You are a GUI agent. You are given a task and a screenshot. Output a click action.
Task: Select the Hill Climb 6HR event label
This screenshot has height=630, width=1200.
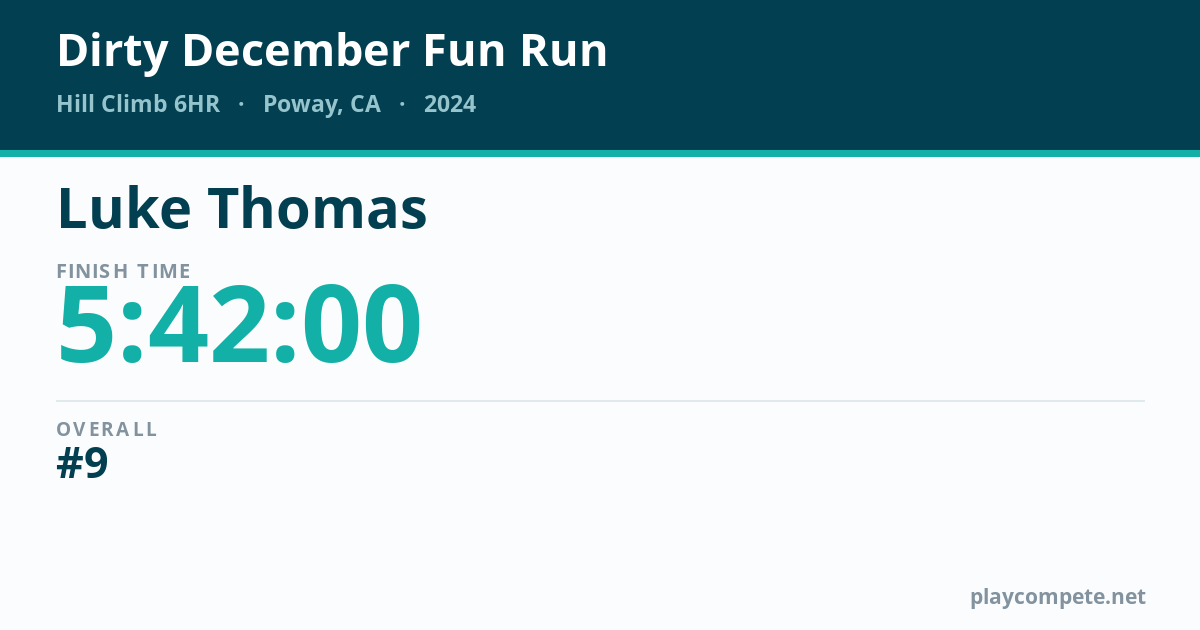138,104
